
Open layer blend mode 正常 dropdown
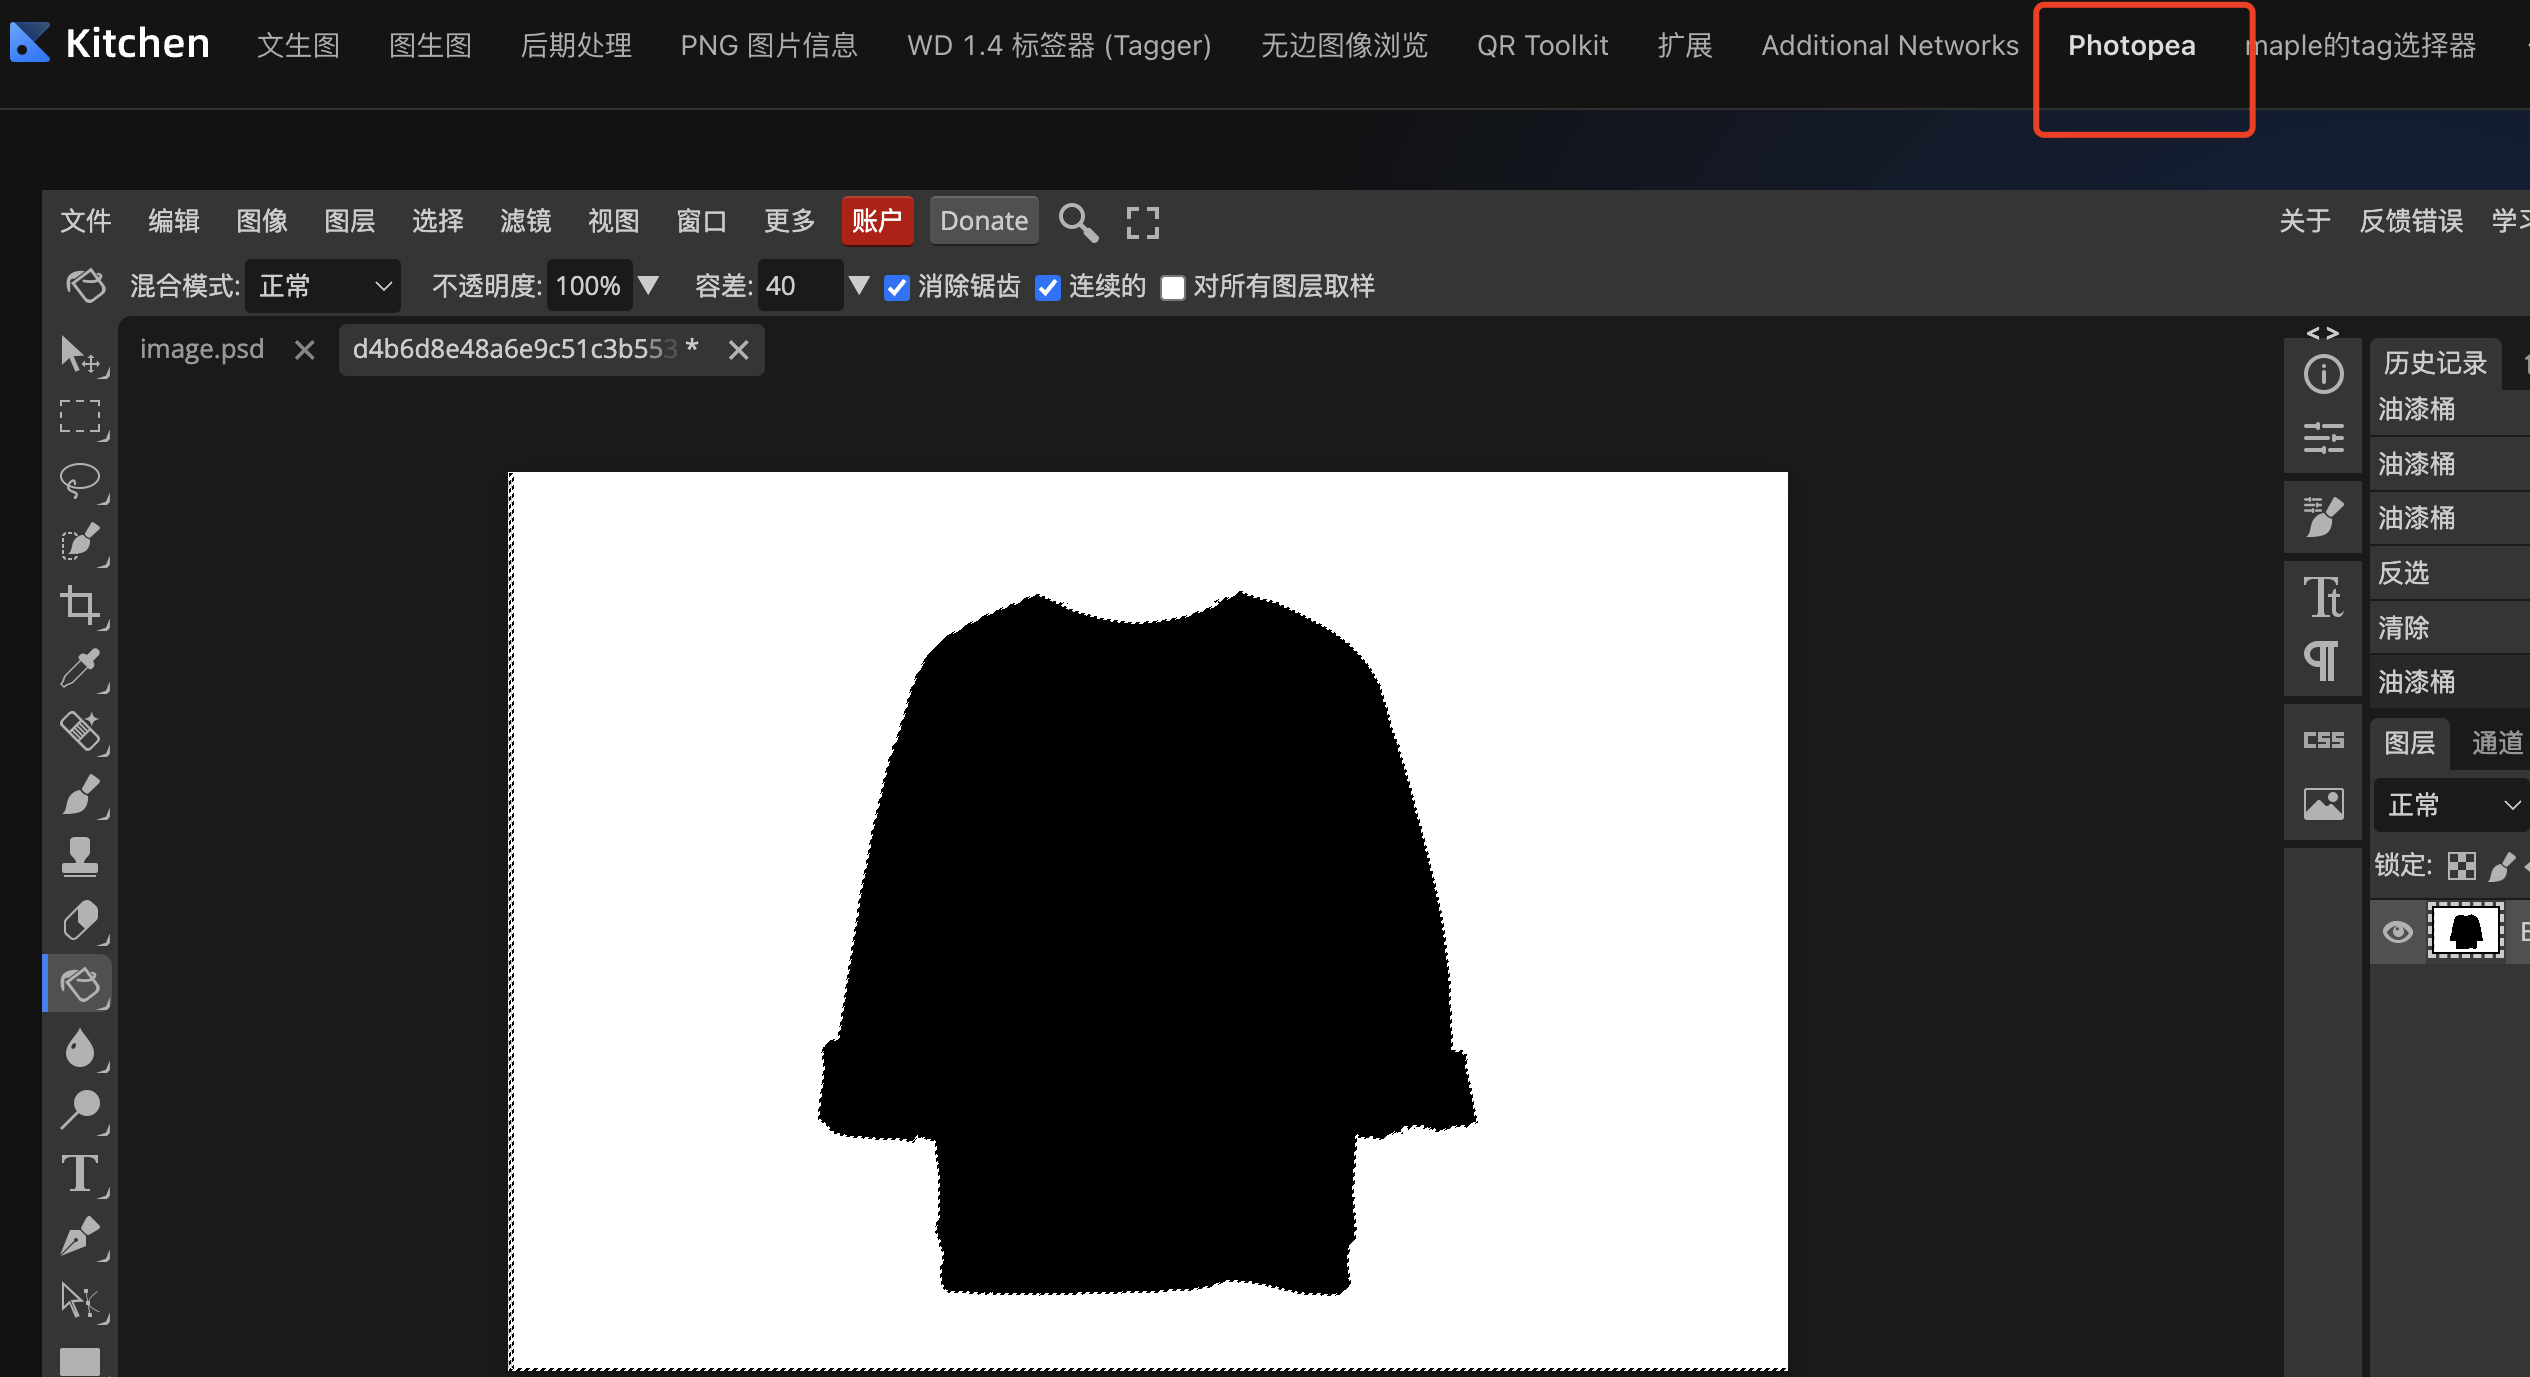point(2450,805)
